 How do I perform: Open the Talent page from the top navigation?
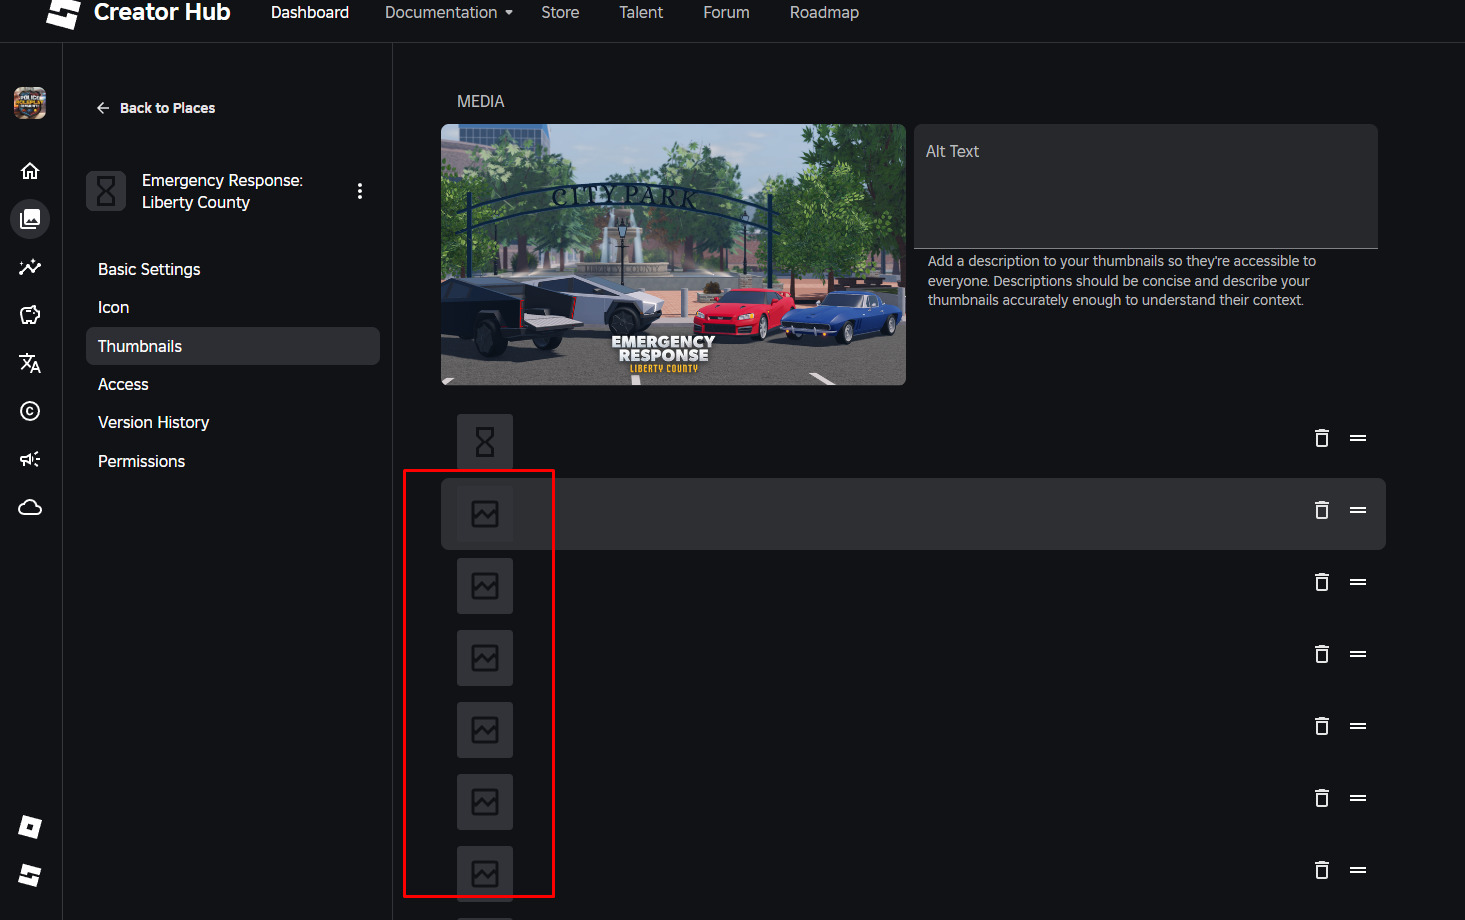click(x=640, y=12)
